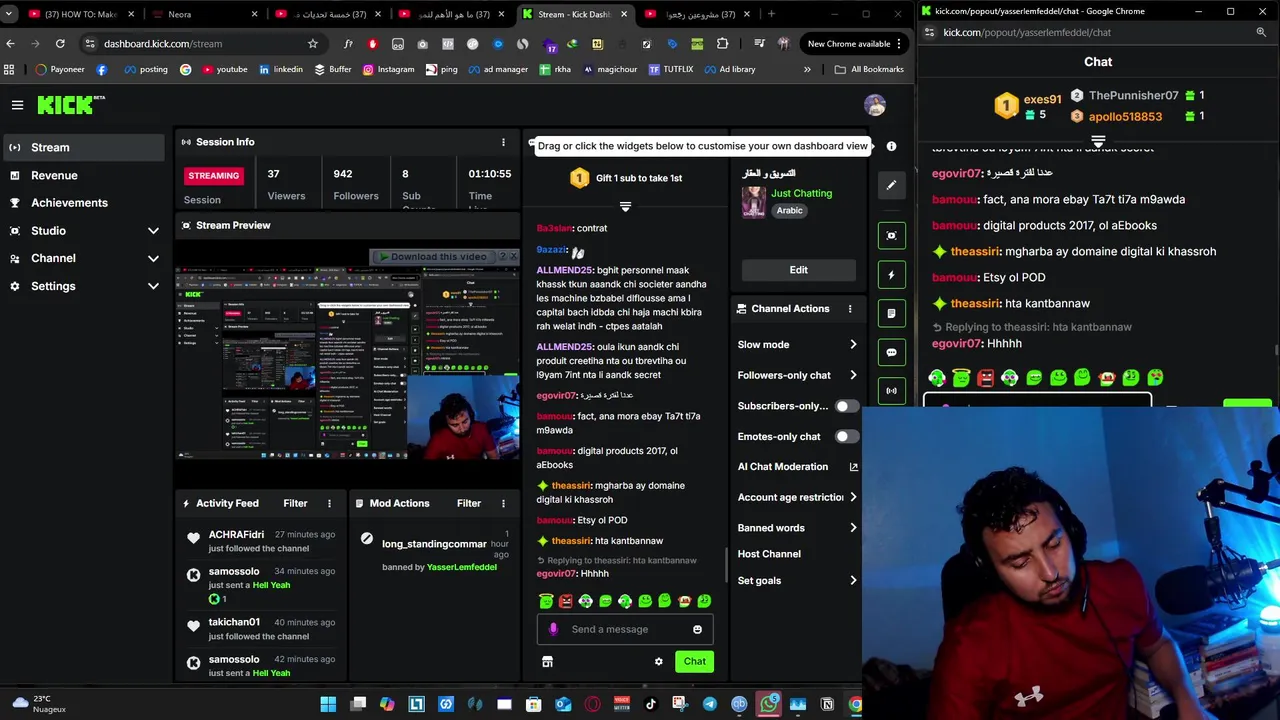Open the youtube bookmark
The height and width of the screenshot is (720, 1280).
pos(225,69)
